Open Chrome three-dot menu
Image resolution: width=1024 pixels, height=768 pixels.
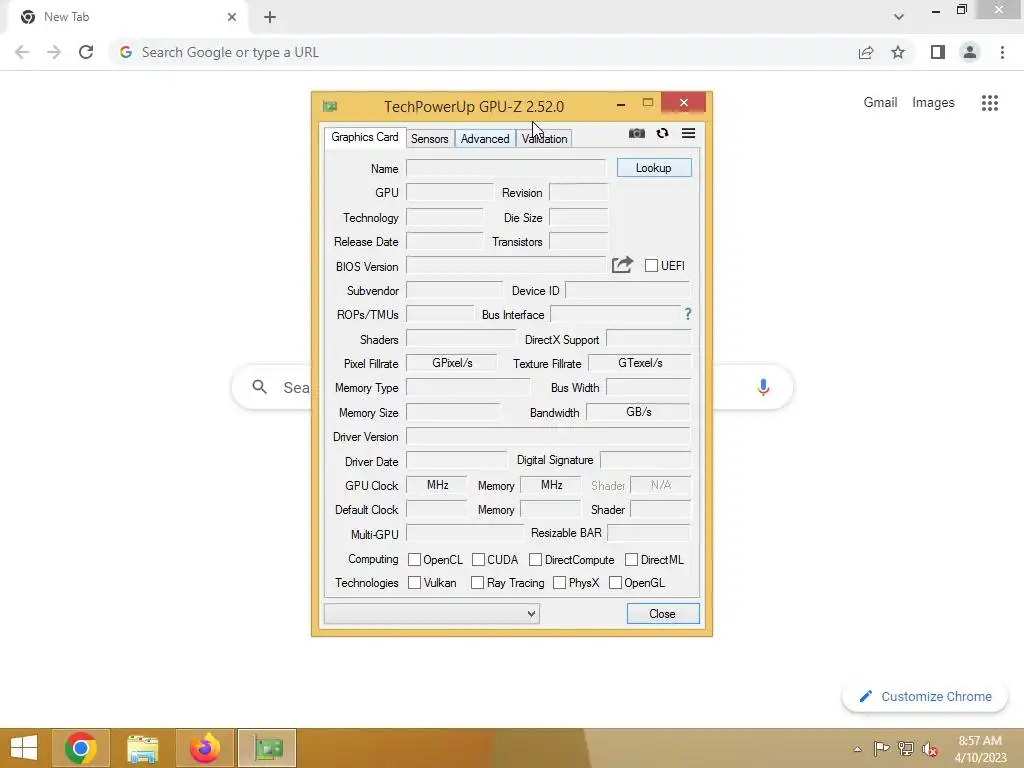[1002, 52]
